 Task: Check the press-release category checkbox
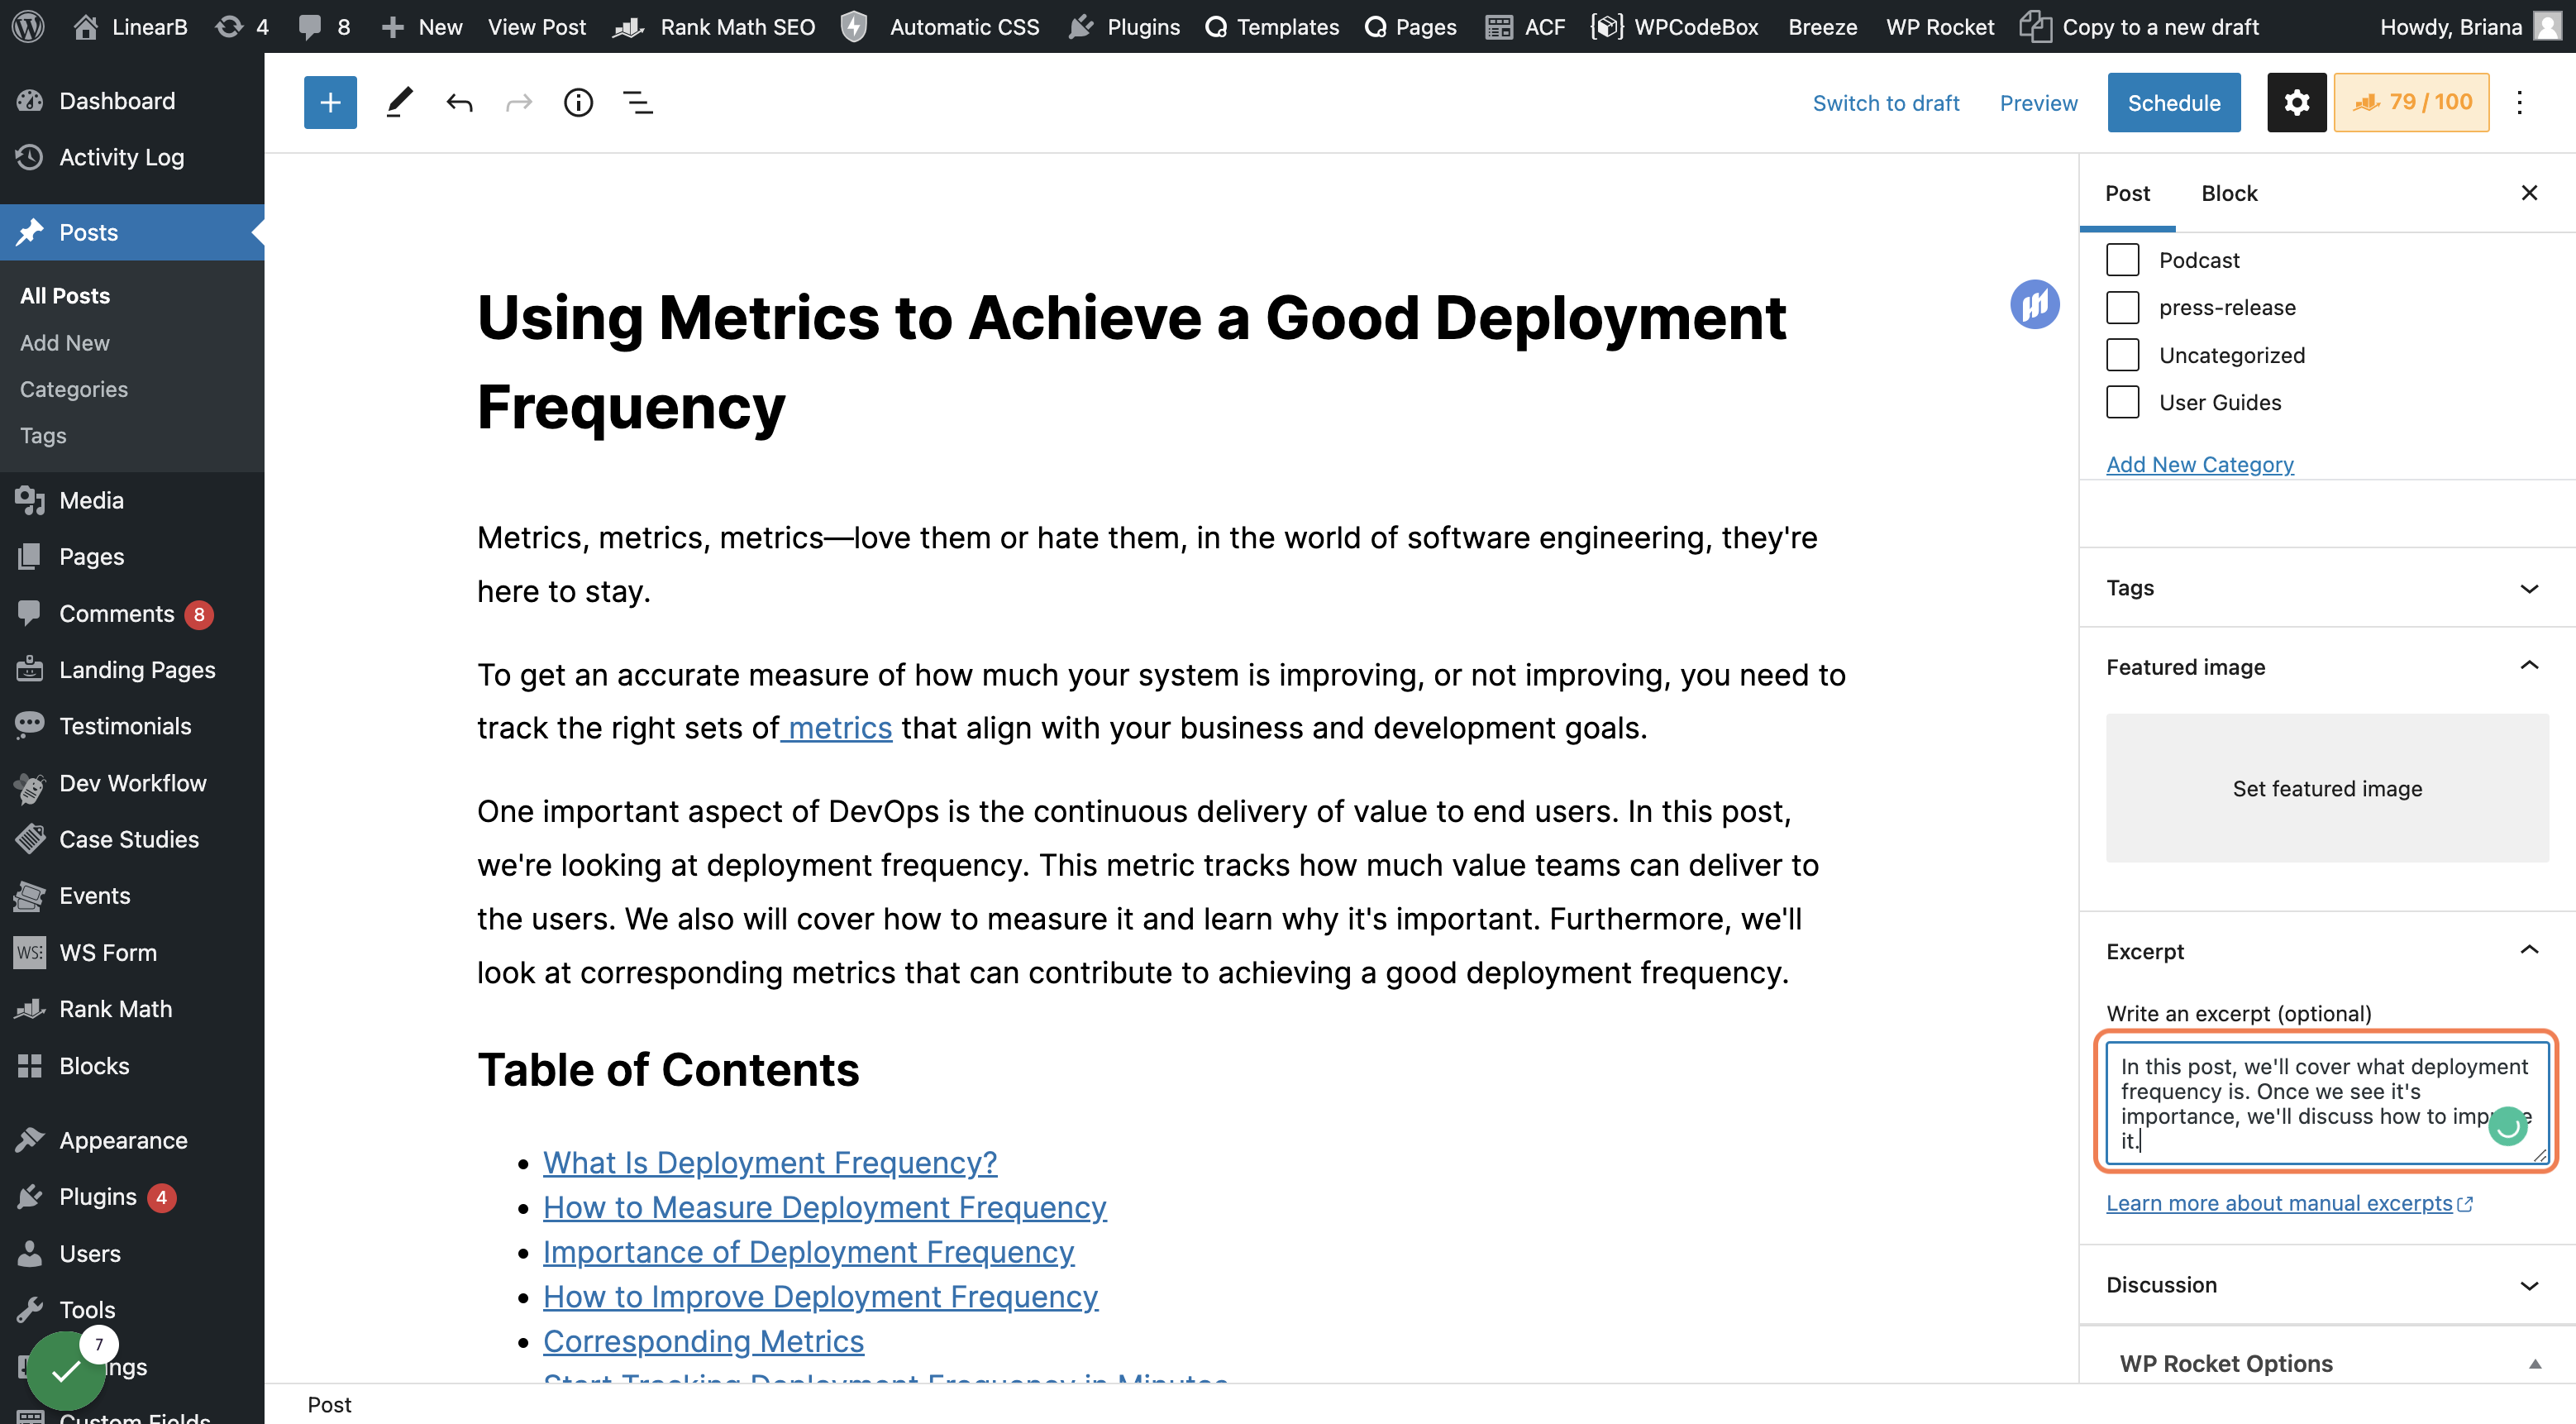(2122, 307)
